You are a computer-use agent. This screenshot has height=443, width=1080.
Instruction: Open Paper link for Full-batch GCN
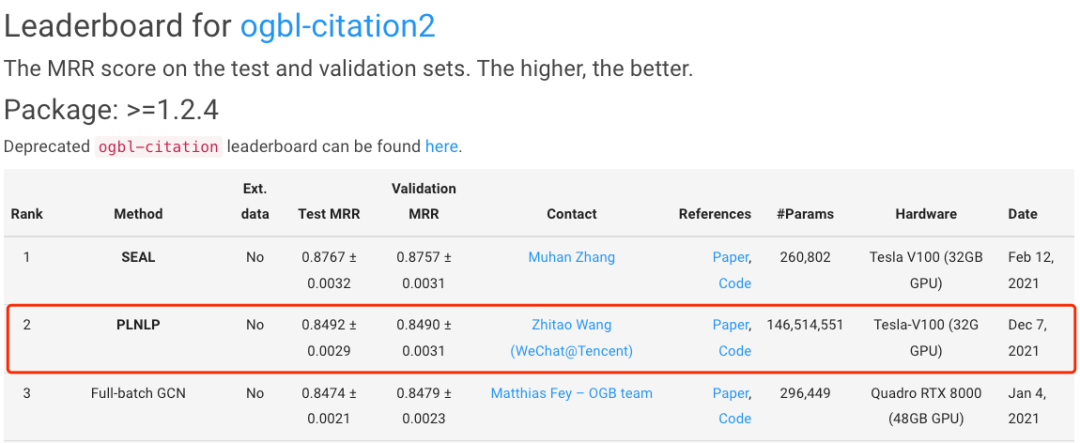730,393
